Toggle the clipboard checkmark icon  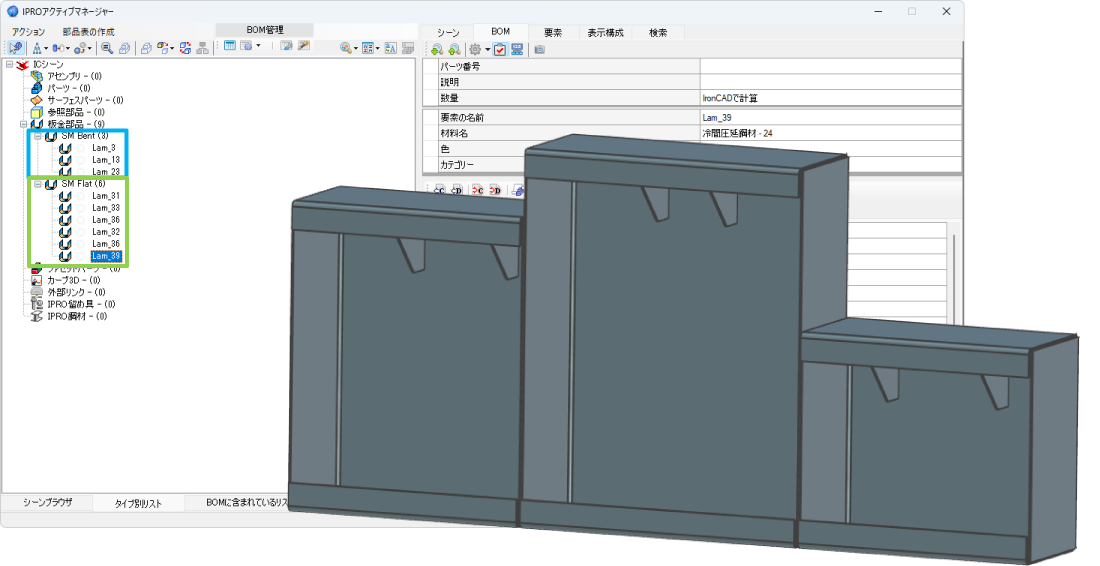click(499, 50)
